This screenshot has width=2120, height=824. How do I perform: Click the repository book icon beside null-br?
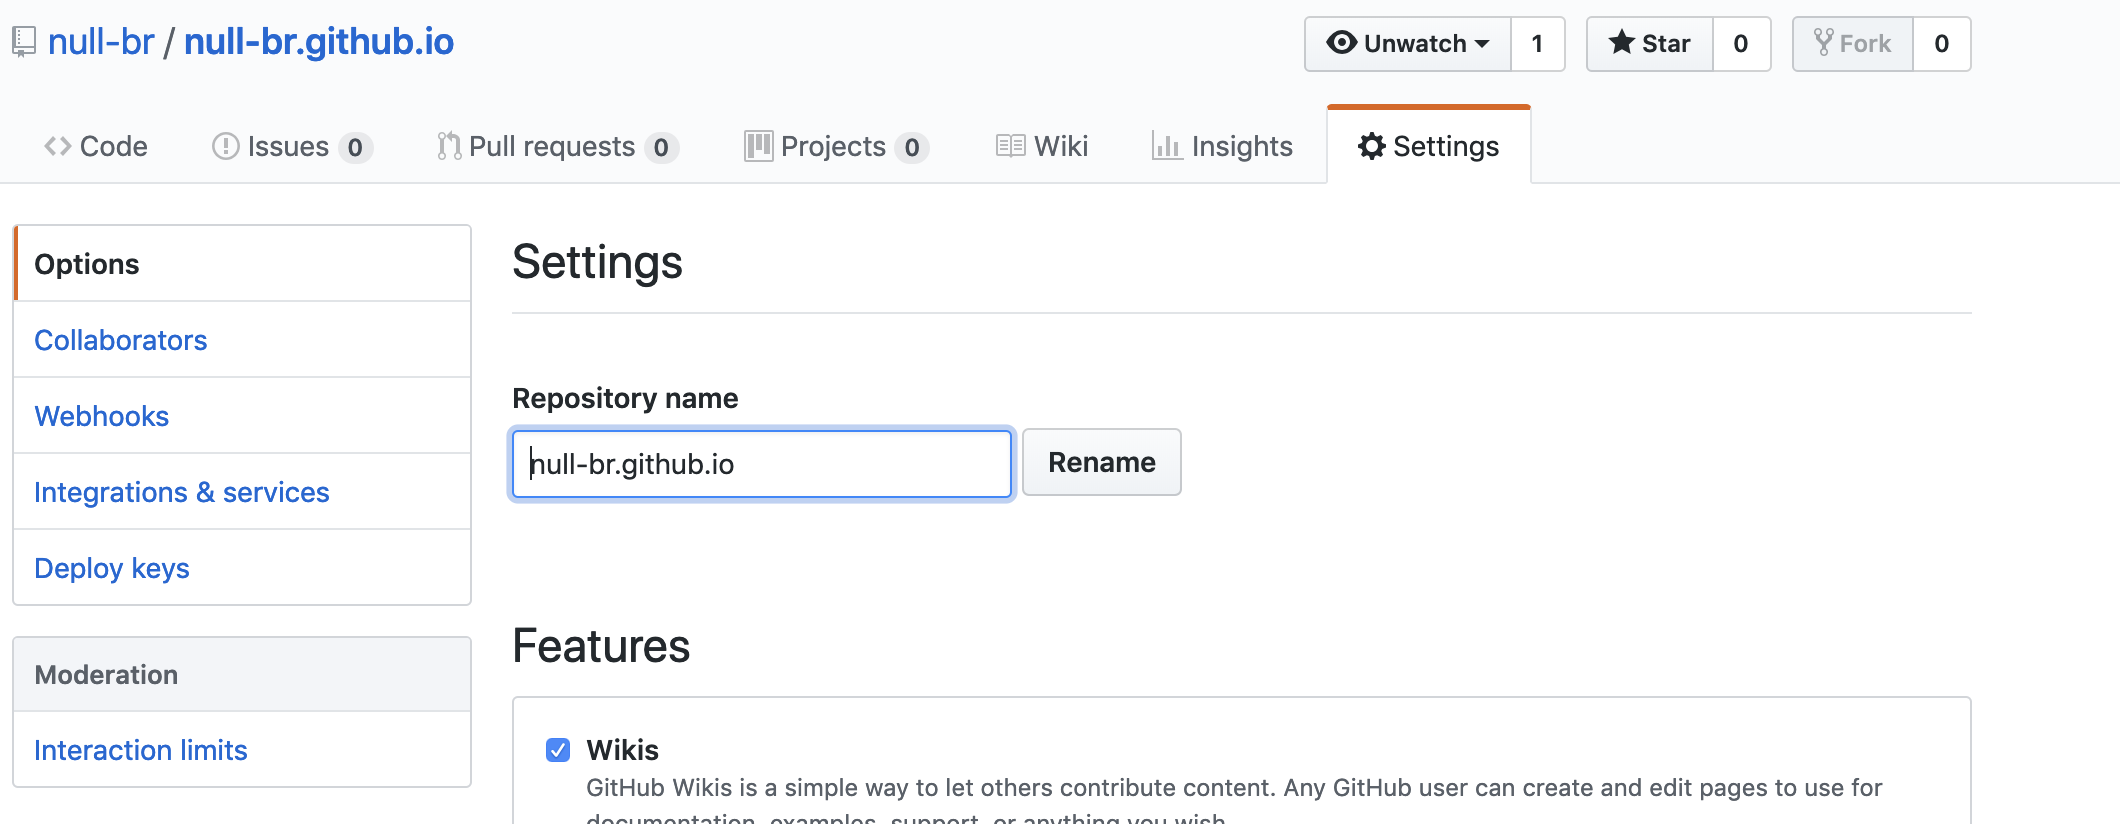tap(24, 42)
